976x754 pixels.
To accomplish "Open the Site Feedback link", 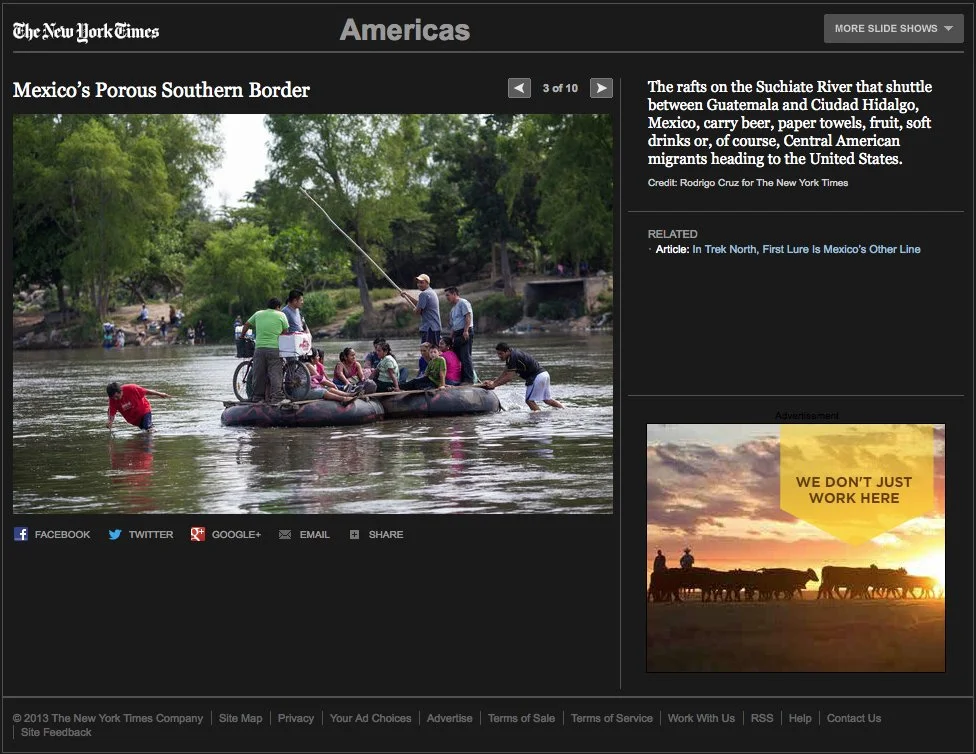I will tap(55, 732).
